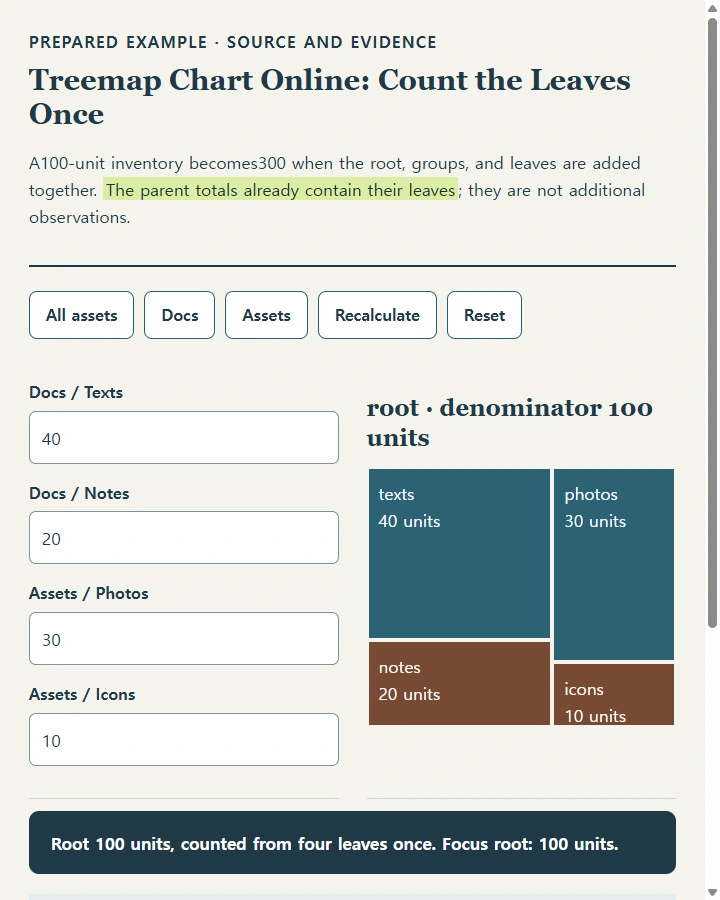The width and height of the screenshot is (720, 900).
Task: Select the icons 10 units treemap tile
Action: pos(614,695)
